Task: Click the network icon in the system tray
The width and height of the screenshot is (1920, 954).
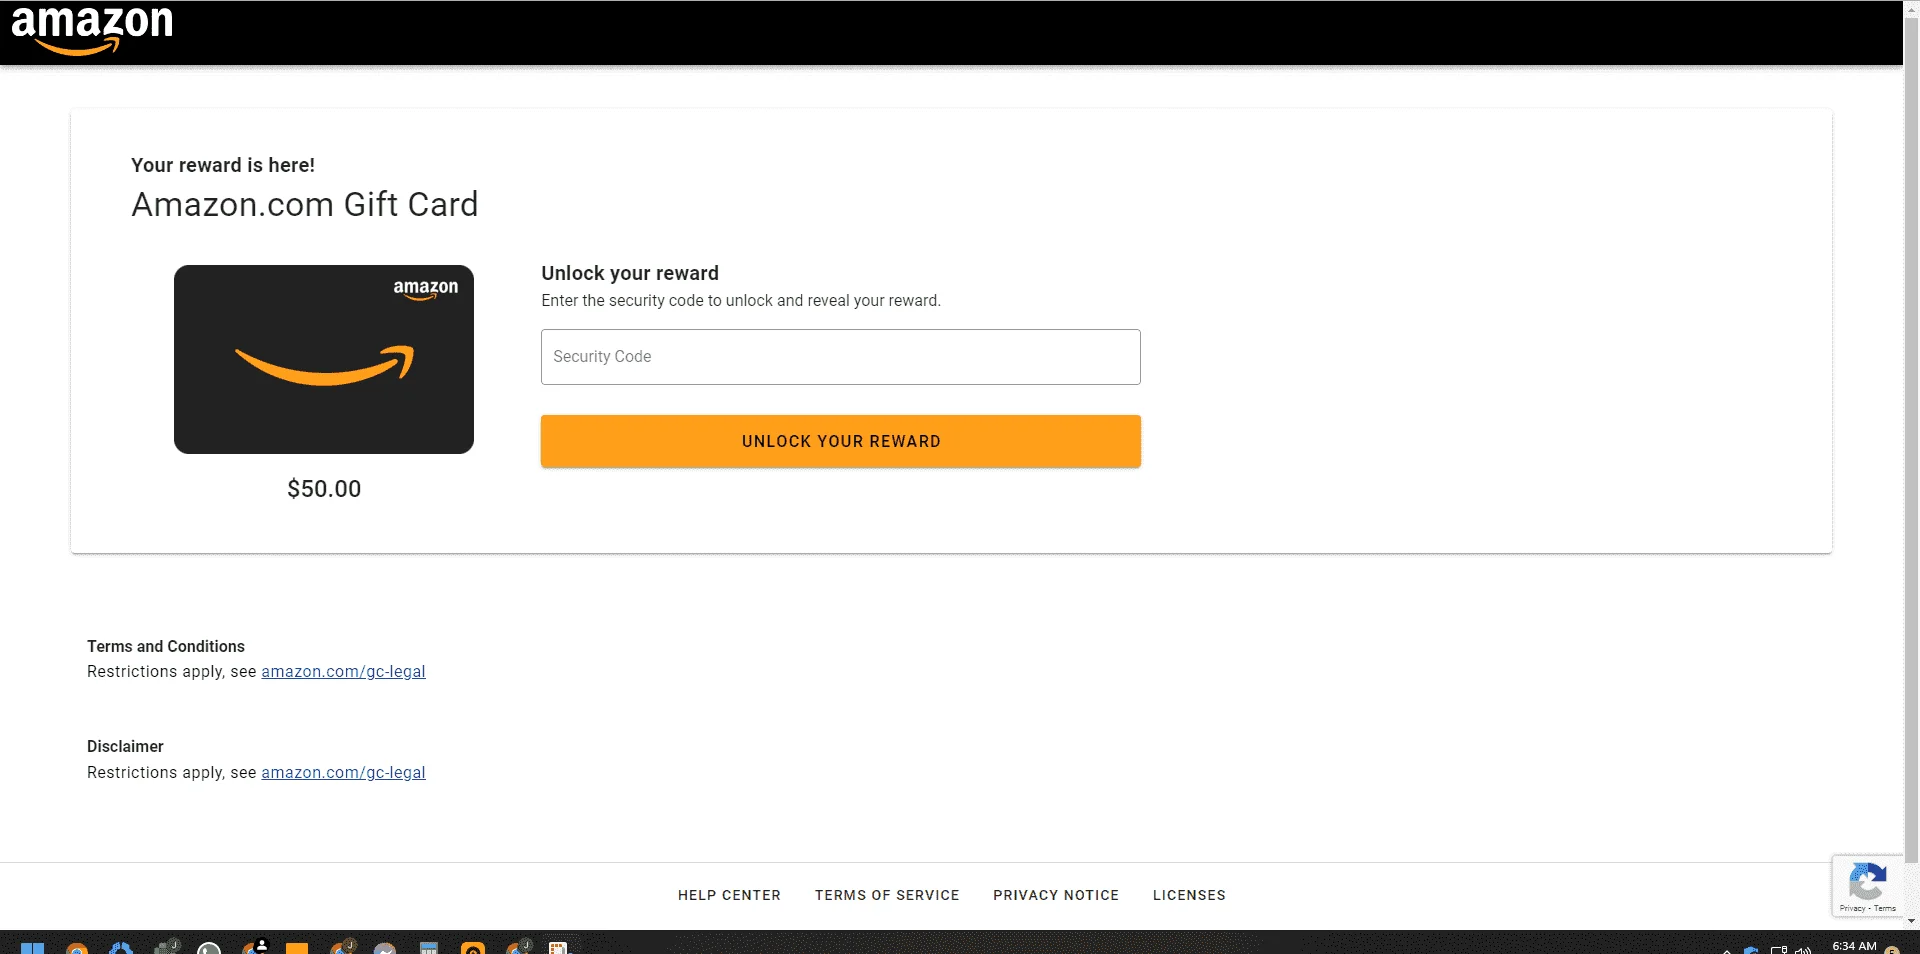Action: [x=1779, y=950]
